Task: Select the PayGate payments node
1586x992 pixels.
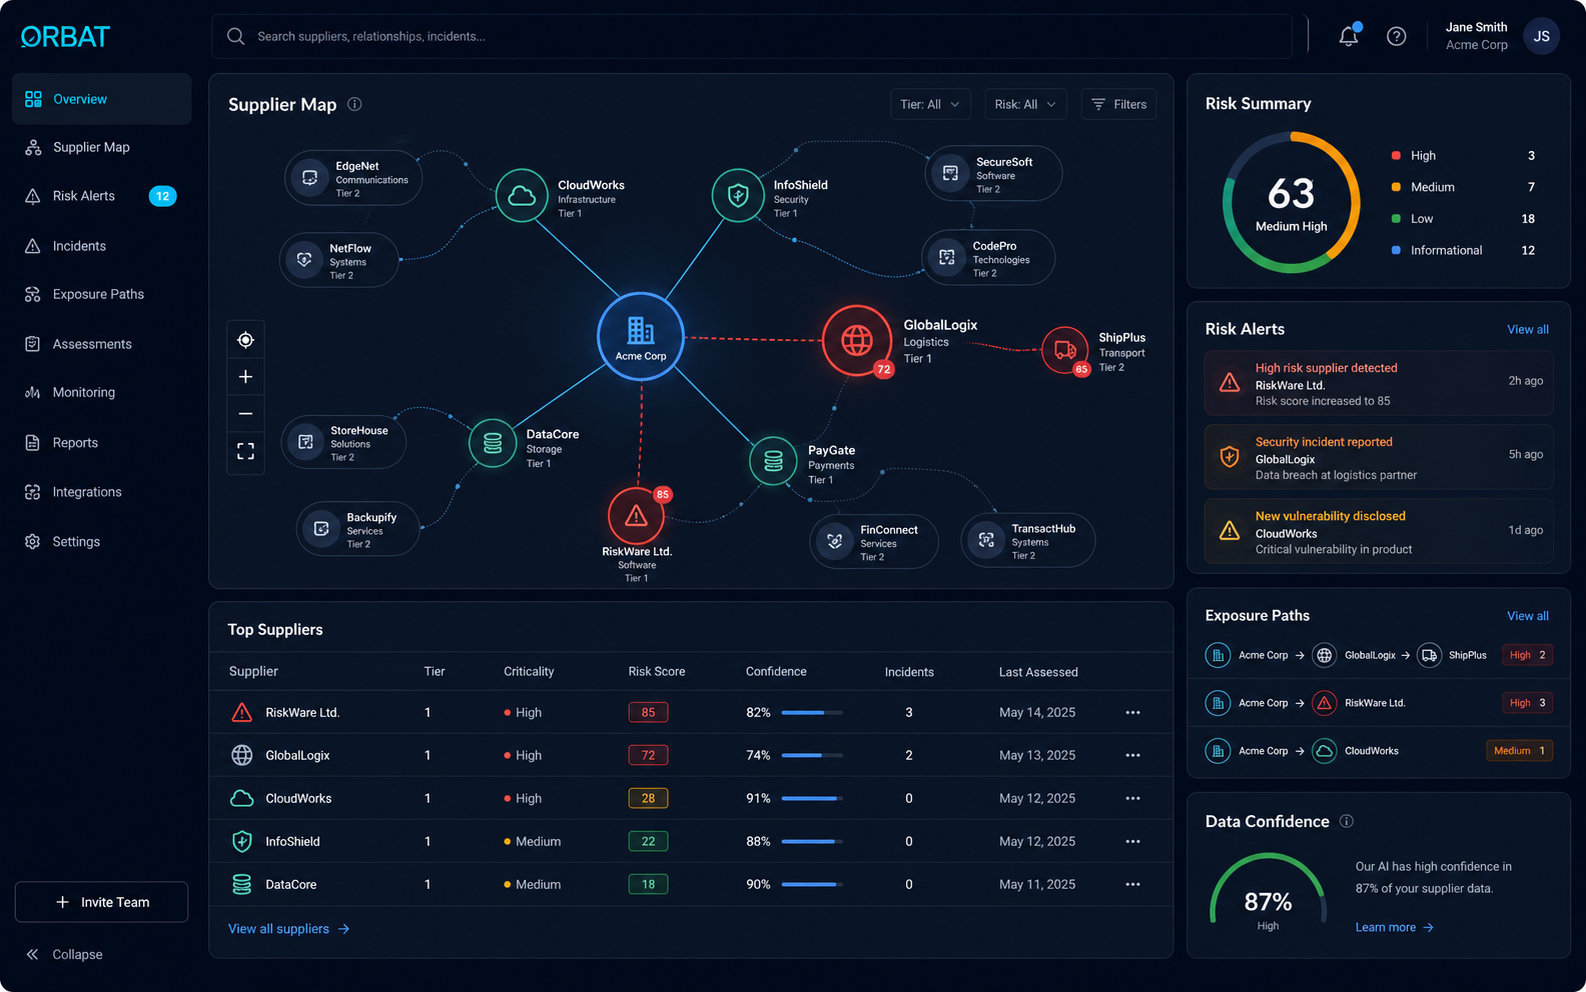Action: (x=773, y=461)
